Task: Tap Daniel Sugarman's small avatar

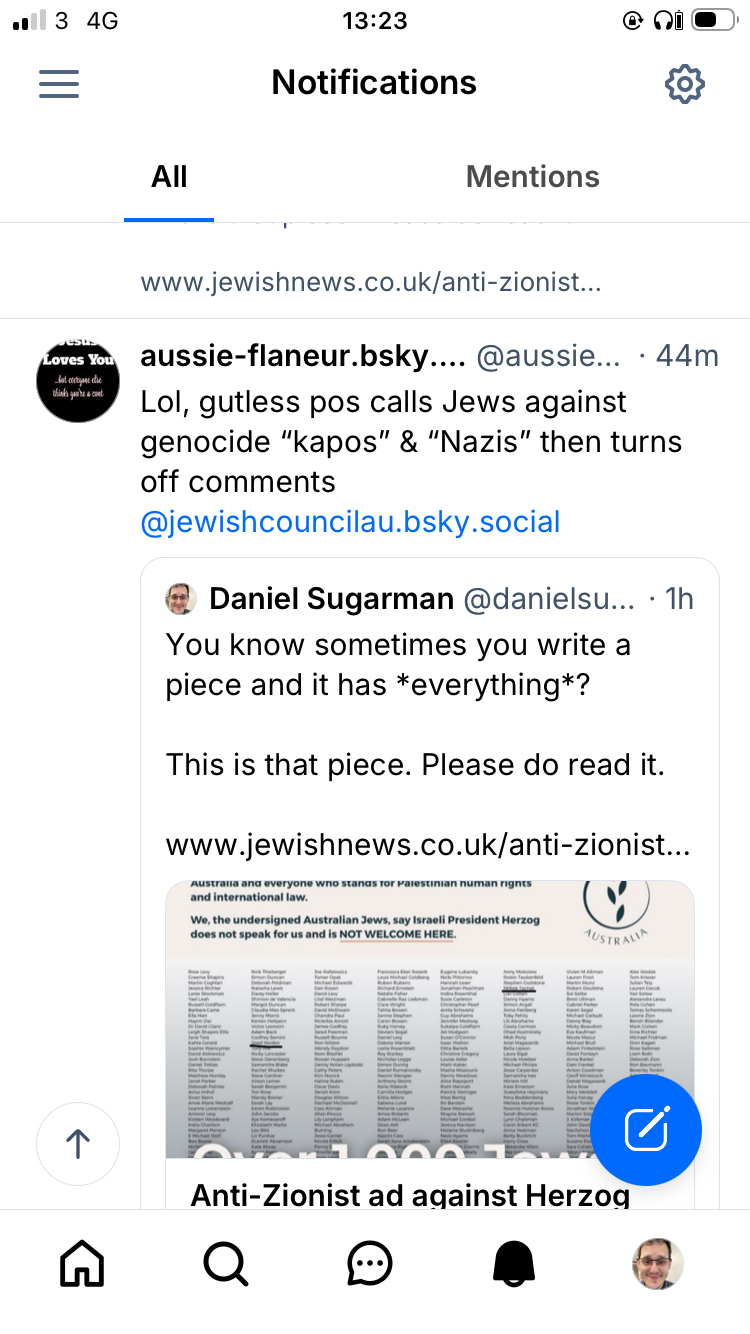Action: pos(182,599)
